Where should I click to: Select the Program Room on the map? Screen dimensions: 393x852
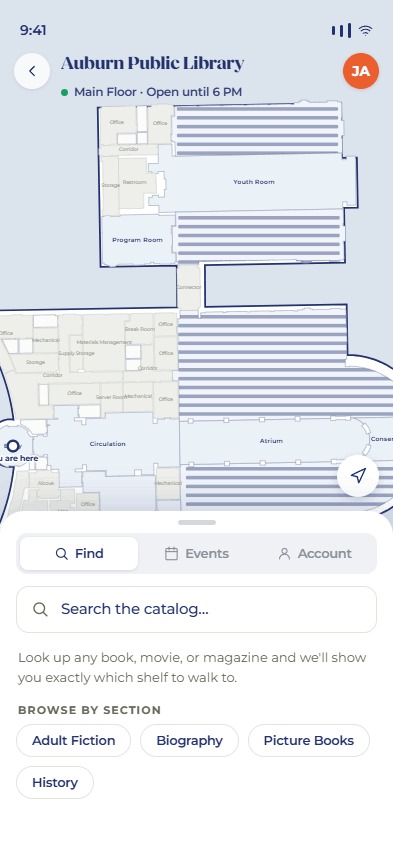137,240
